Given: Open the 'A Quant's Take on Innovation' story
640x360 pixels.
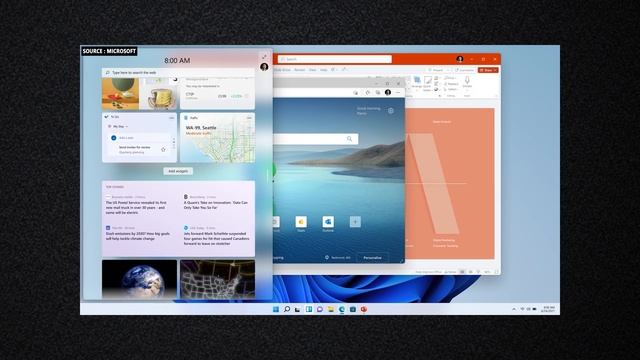Looking at the screenshot, I should (x=216, y=205).
